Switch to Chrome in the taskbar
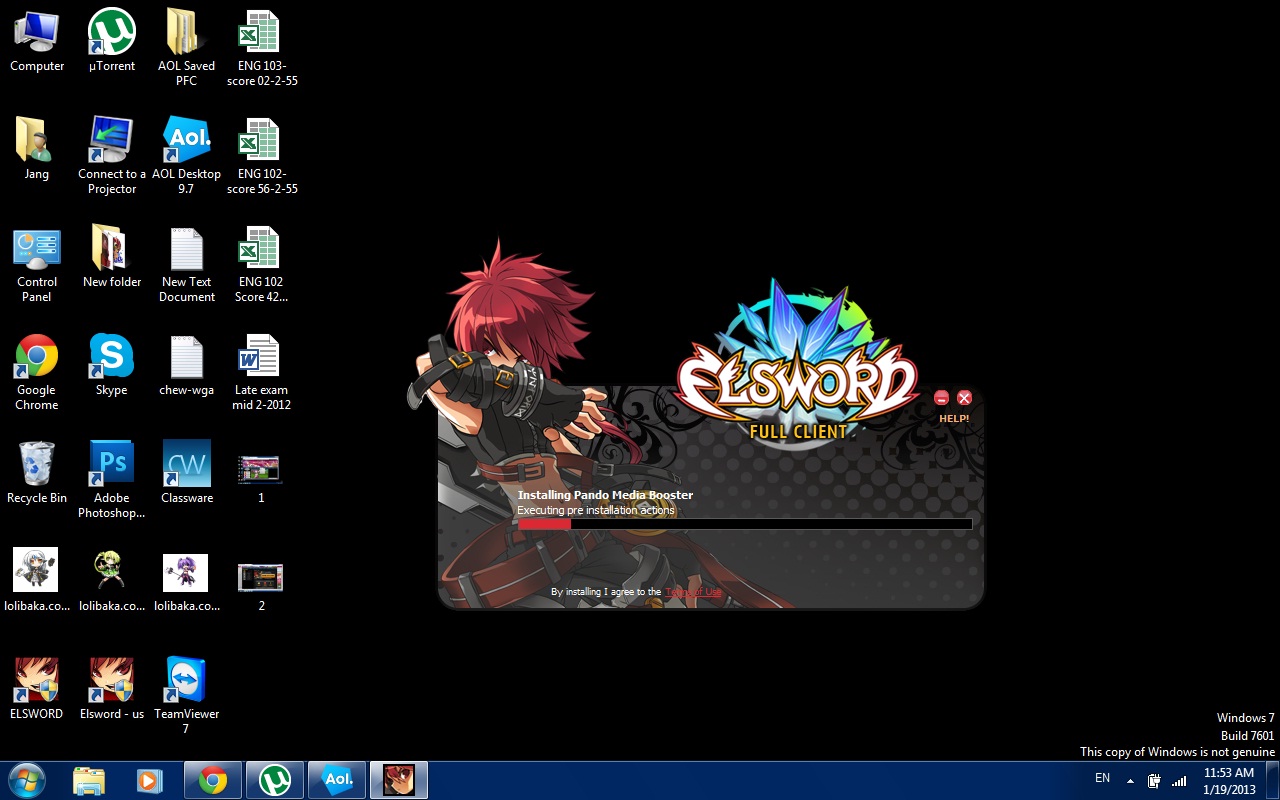 click(213, 780)
